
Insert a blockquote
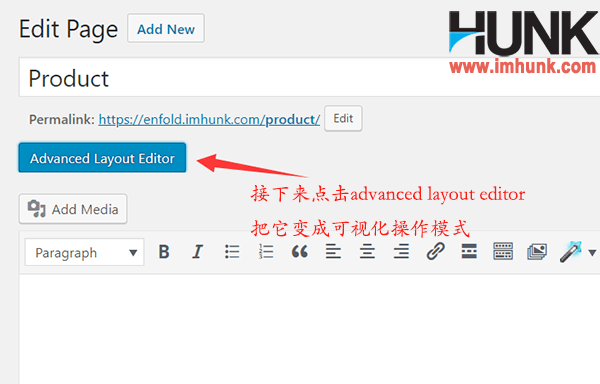pyautogui.click(x=300, y=252)
